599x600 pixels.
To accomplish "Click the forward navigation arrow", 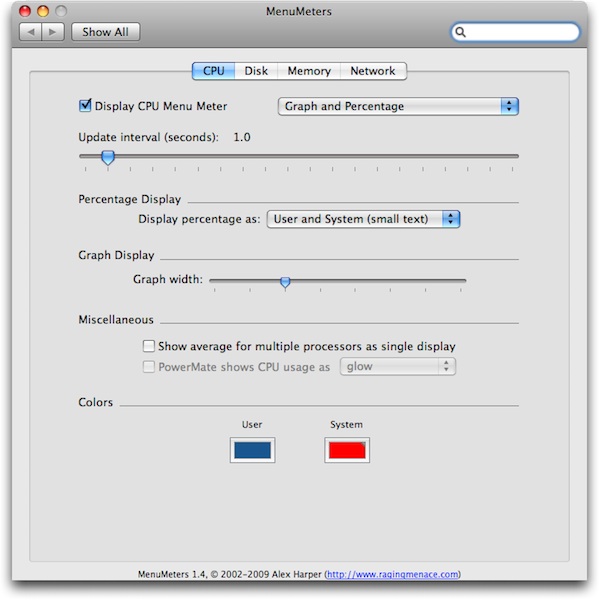I will (x=53, y=32).
